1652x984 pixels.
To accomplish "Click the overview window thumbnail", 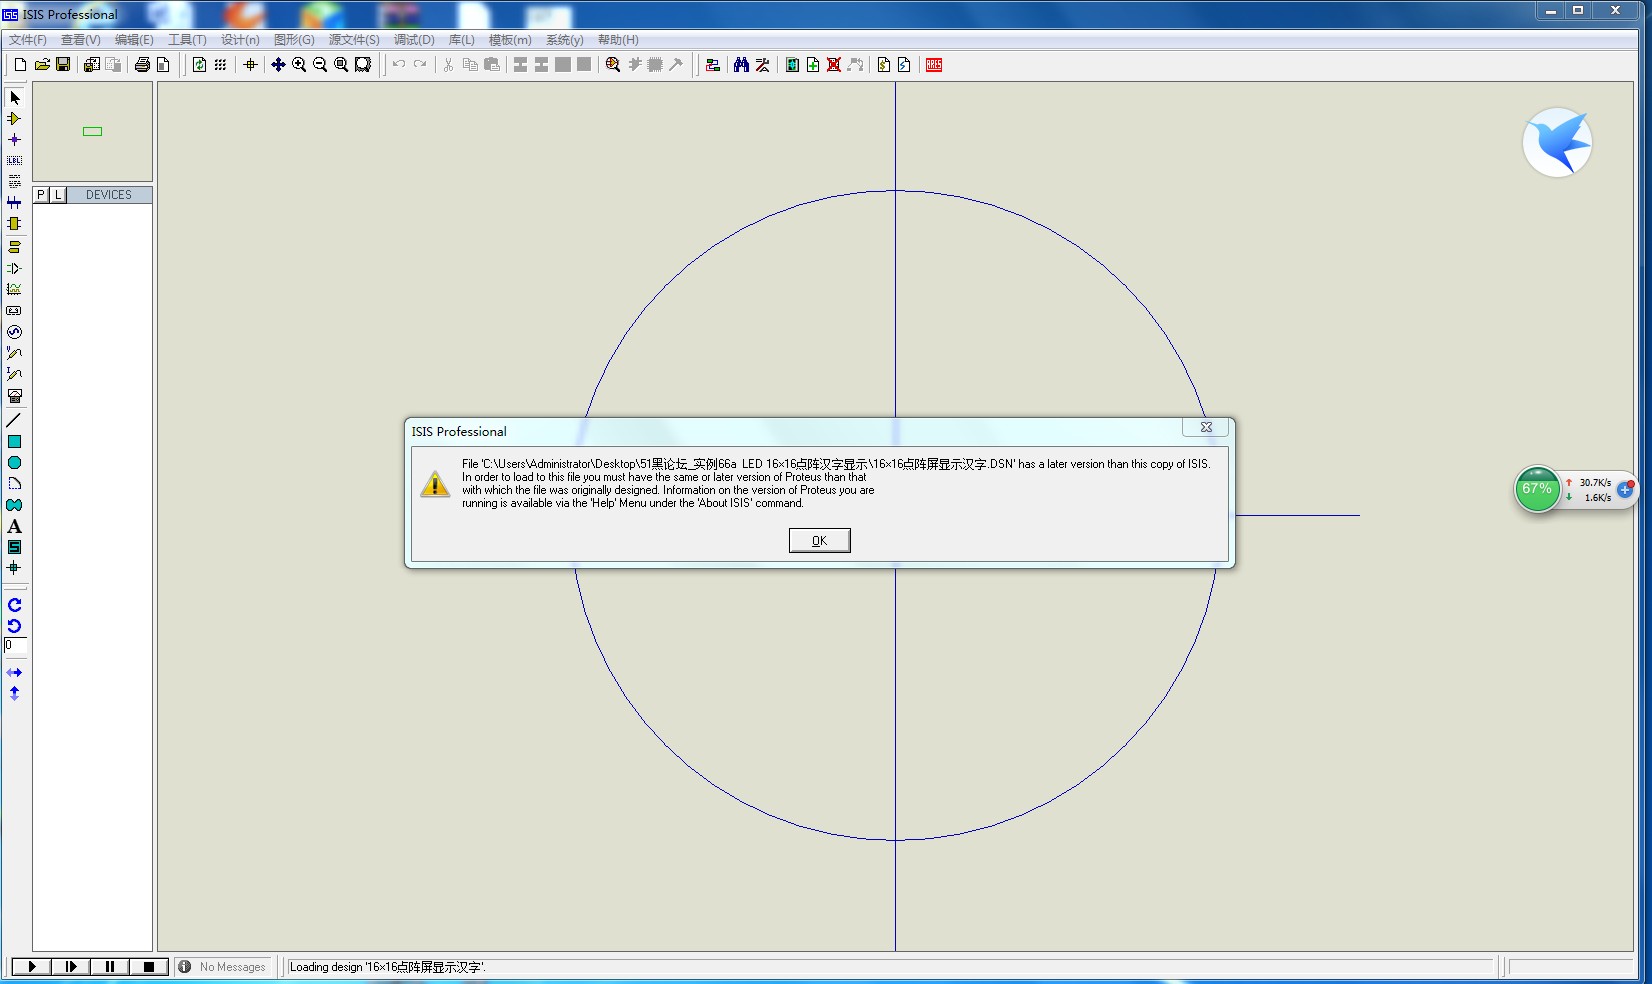I will [92, 131].
